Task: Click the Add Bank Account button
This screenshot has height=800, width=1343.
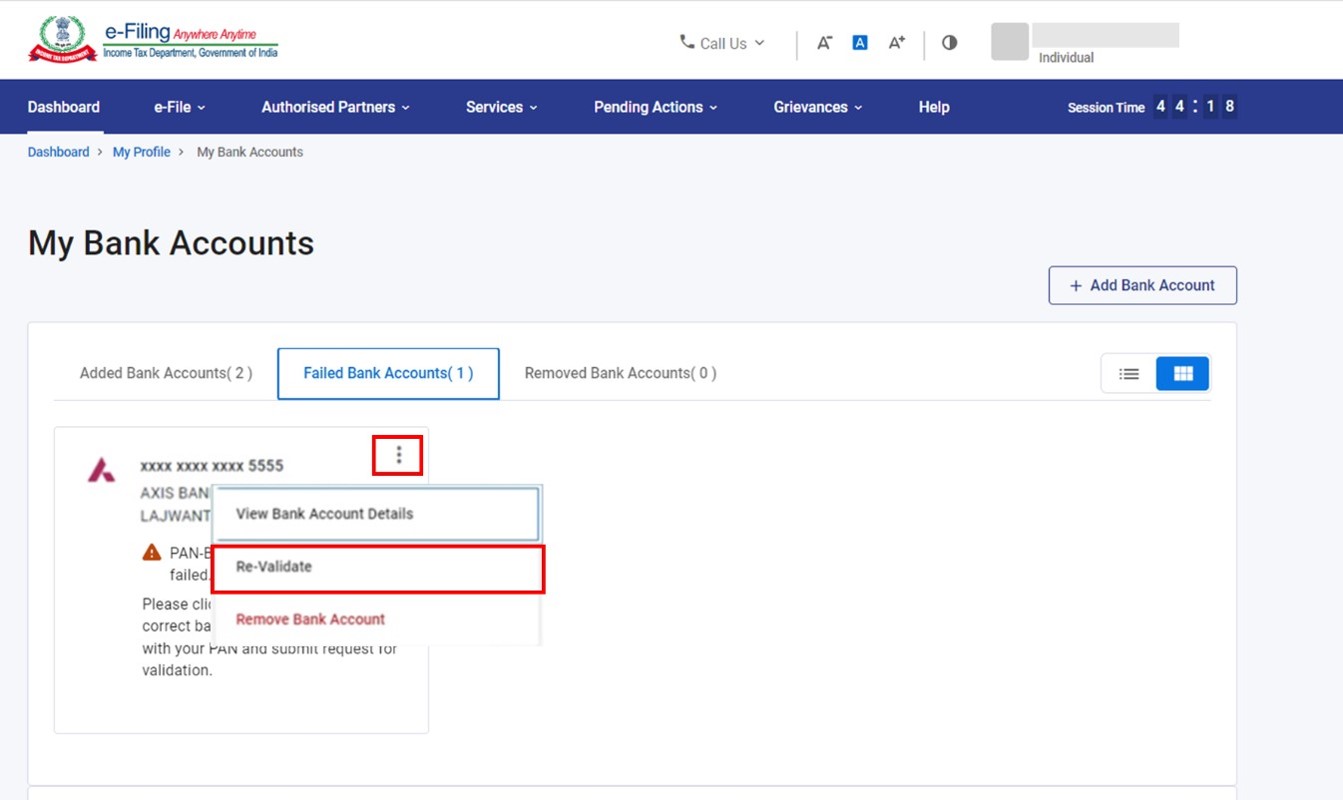Action: pyautogui.click(x=1142, y=285)
